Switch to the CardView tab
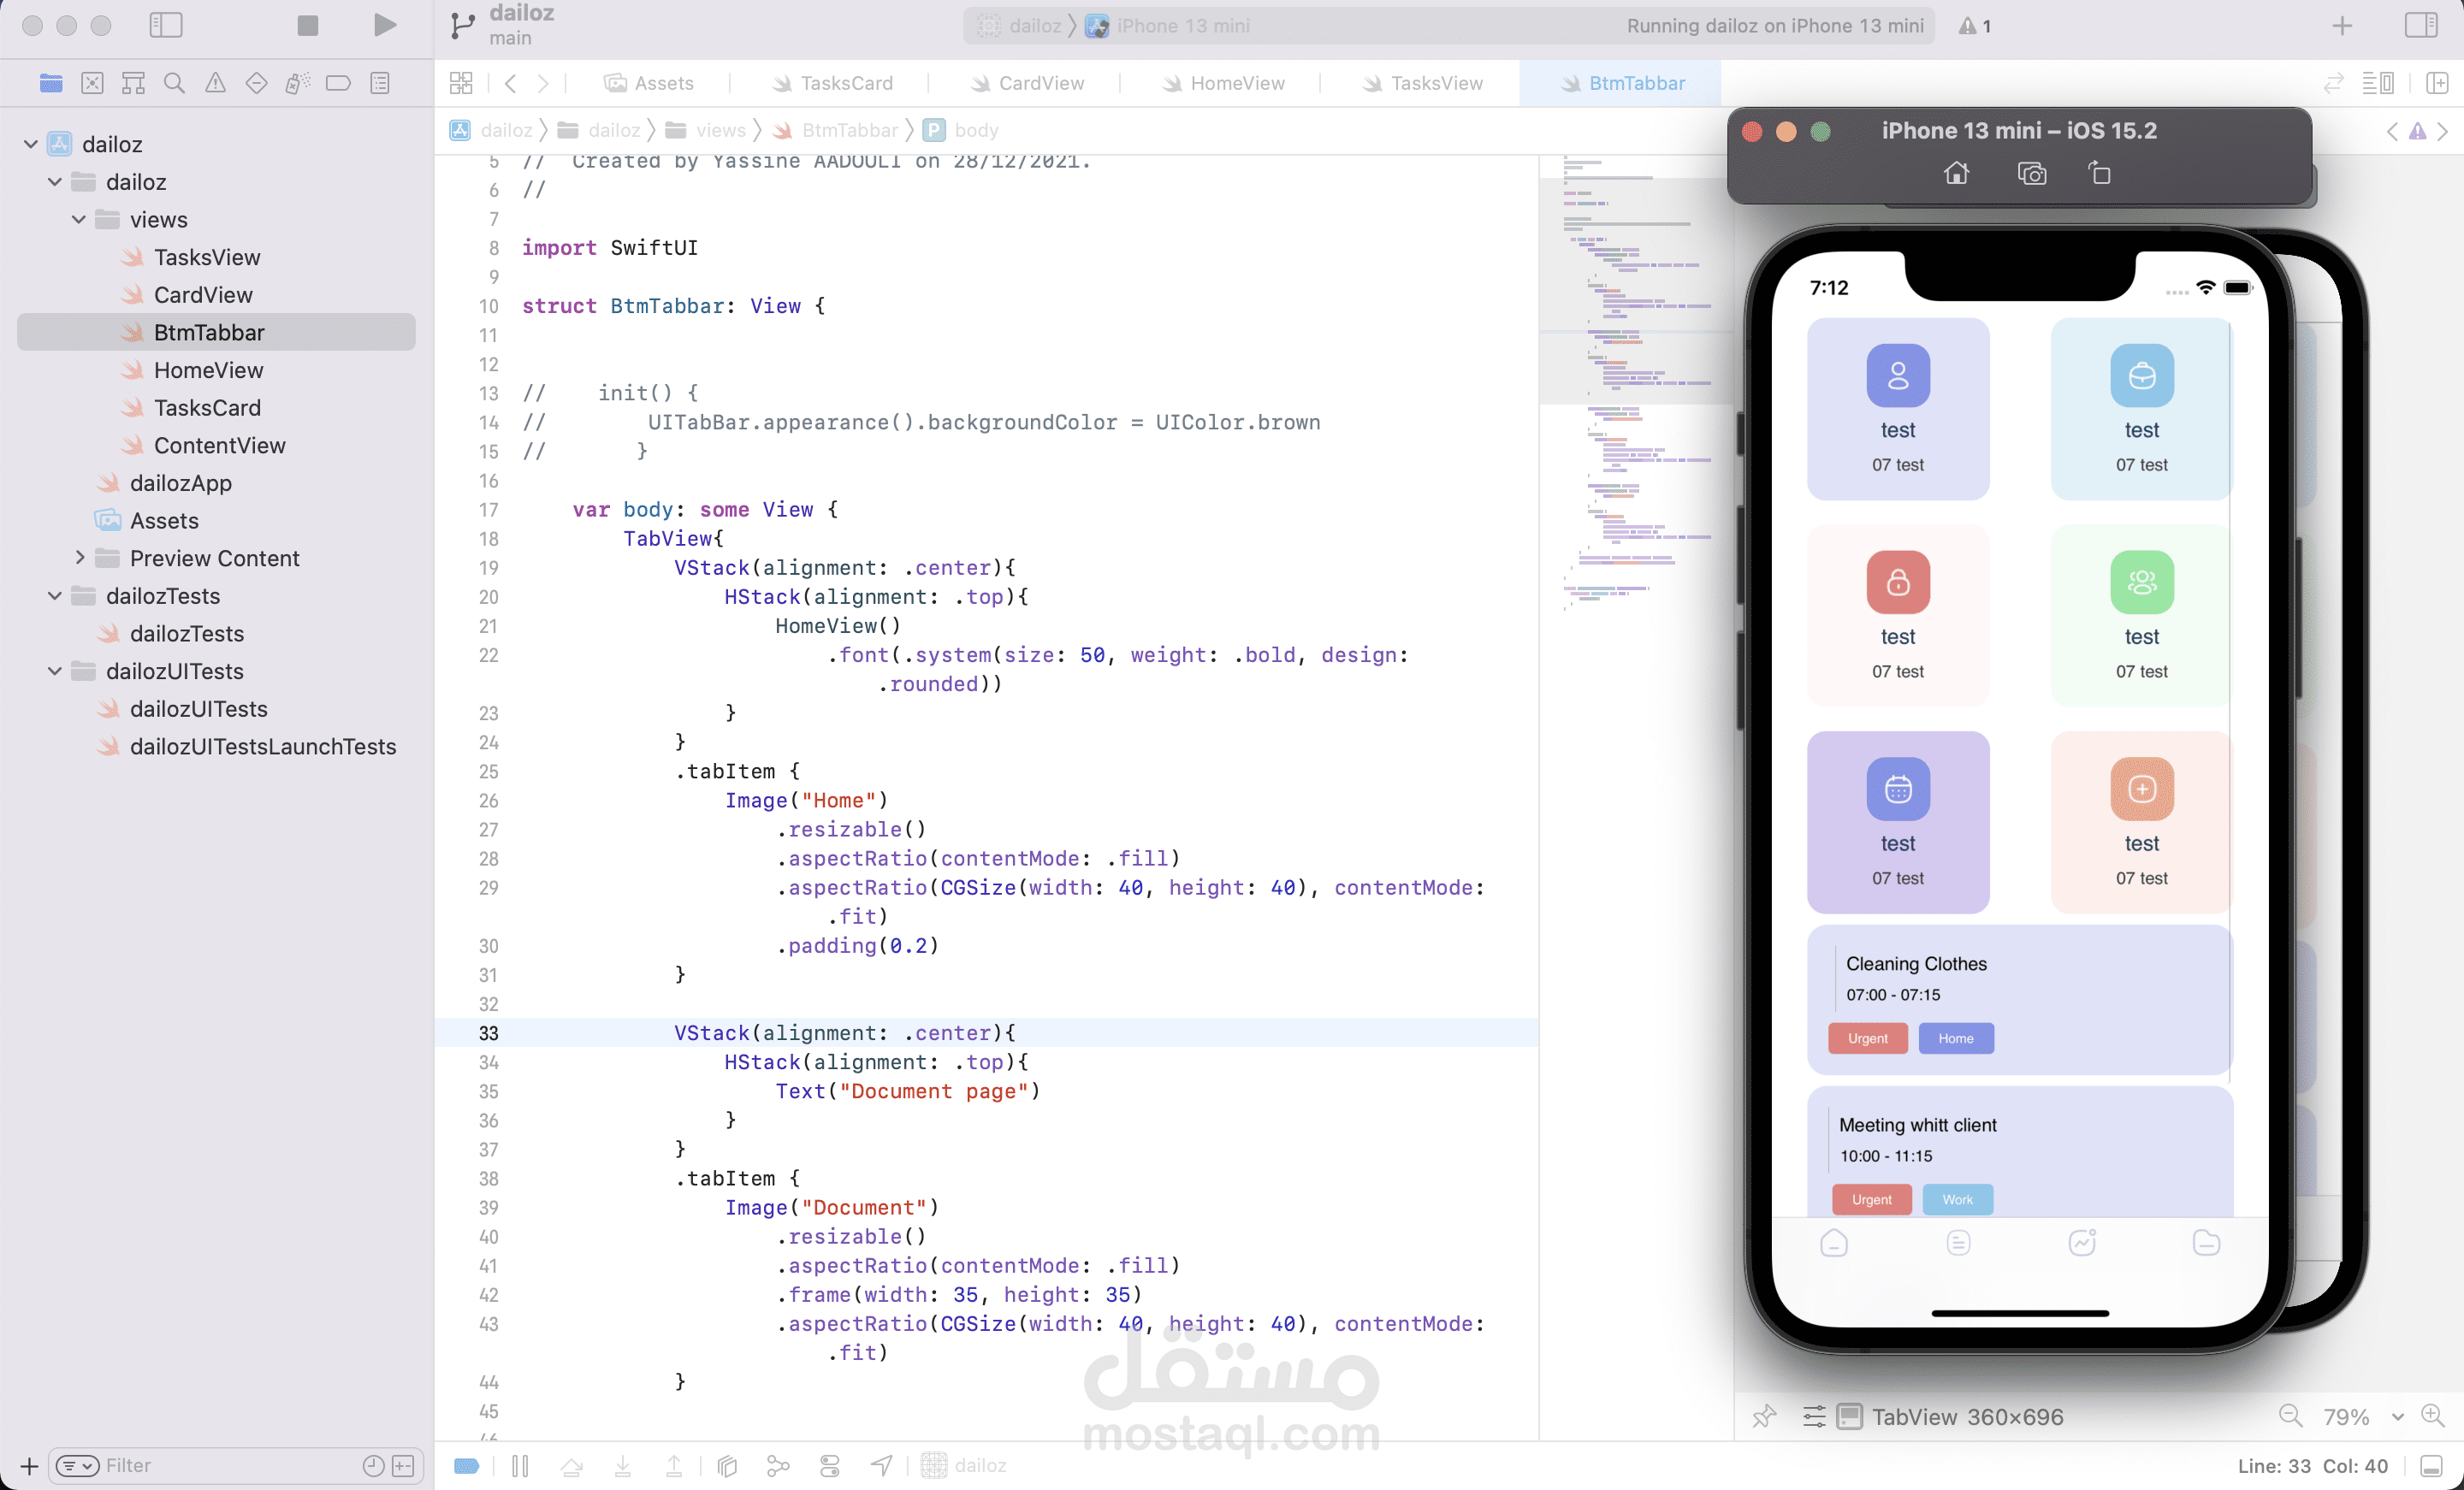The width and height of the screenshot is (2464, 1490). (x=1027, y=83)
